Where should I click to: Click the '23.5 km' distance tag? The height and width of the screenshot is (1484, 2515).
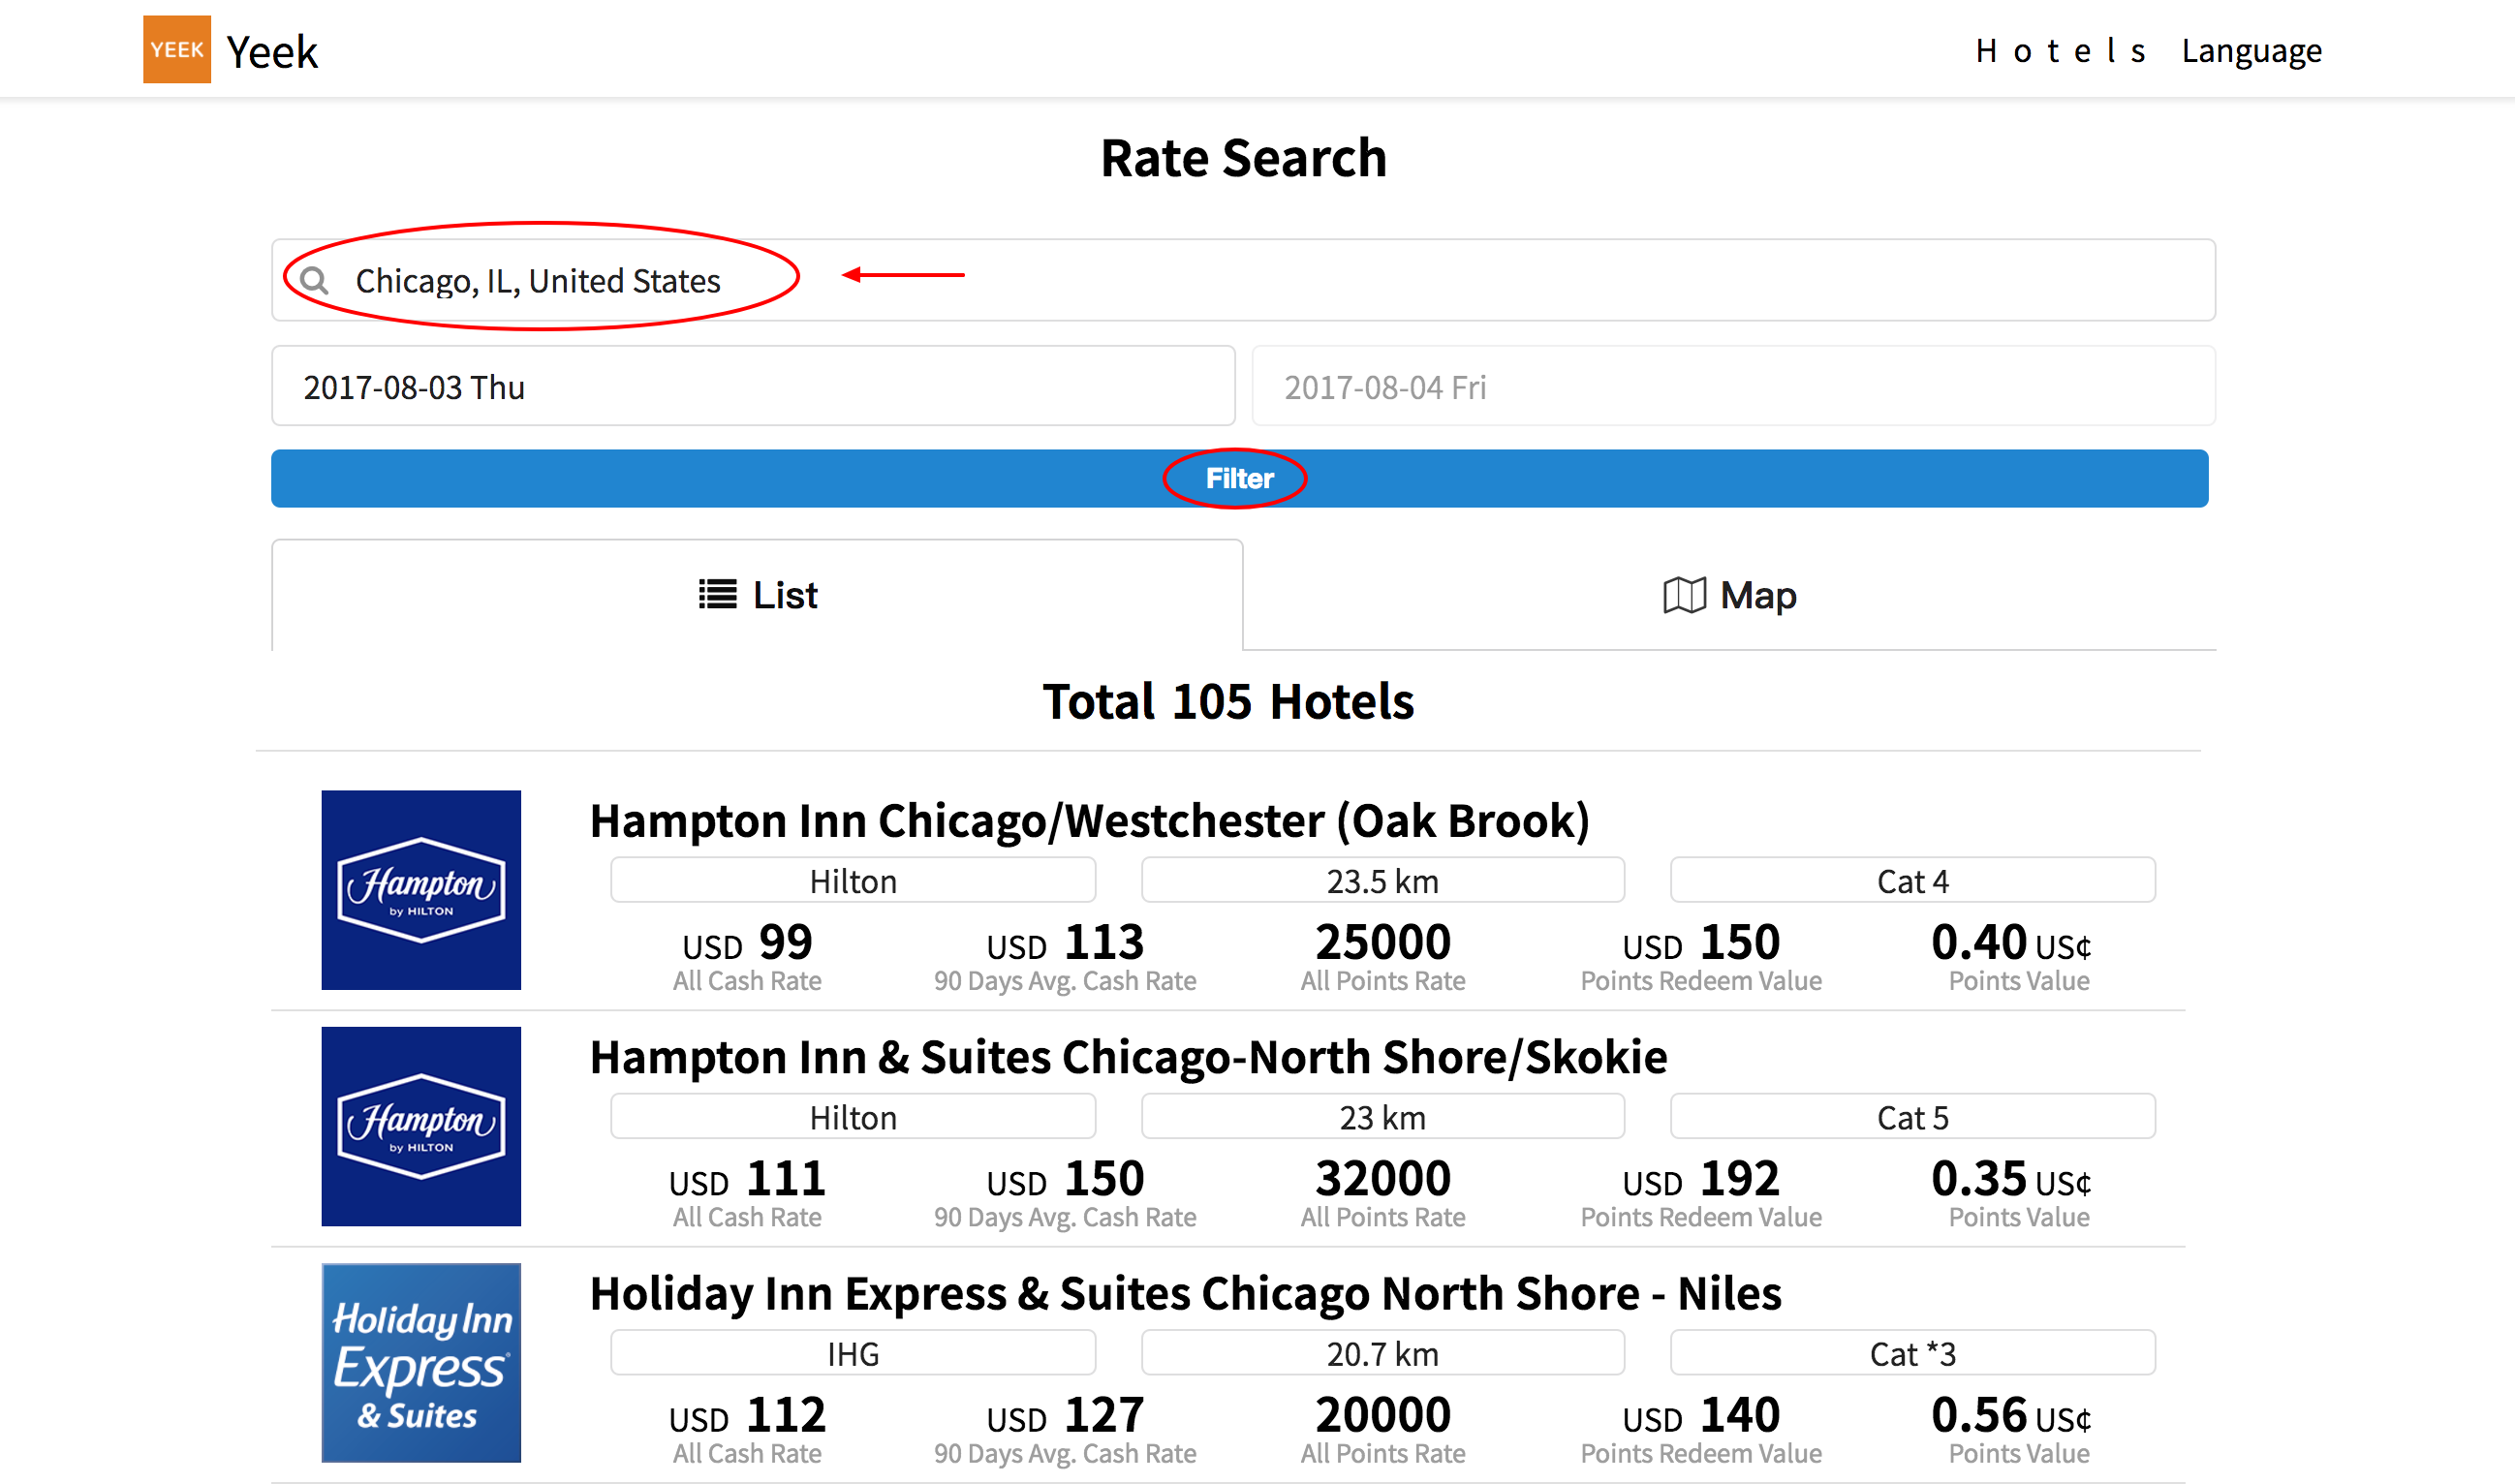coord(1382,881)
